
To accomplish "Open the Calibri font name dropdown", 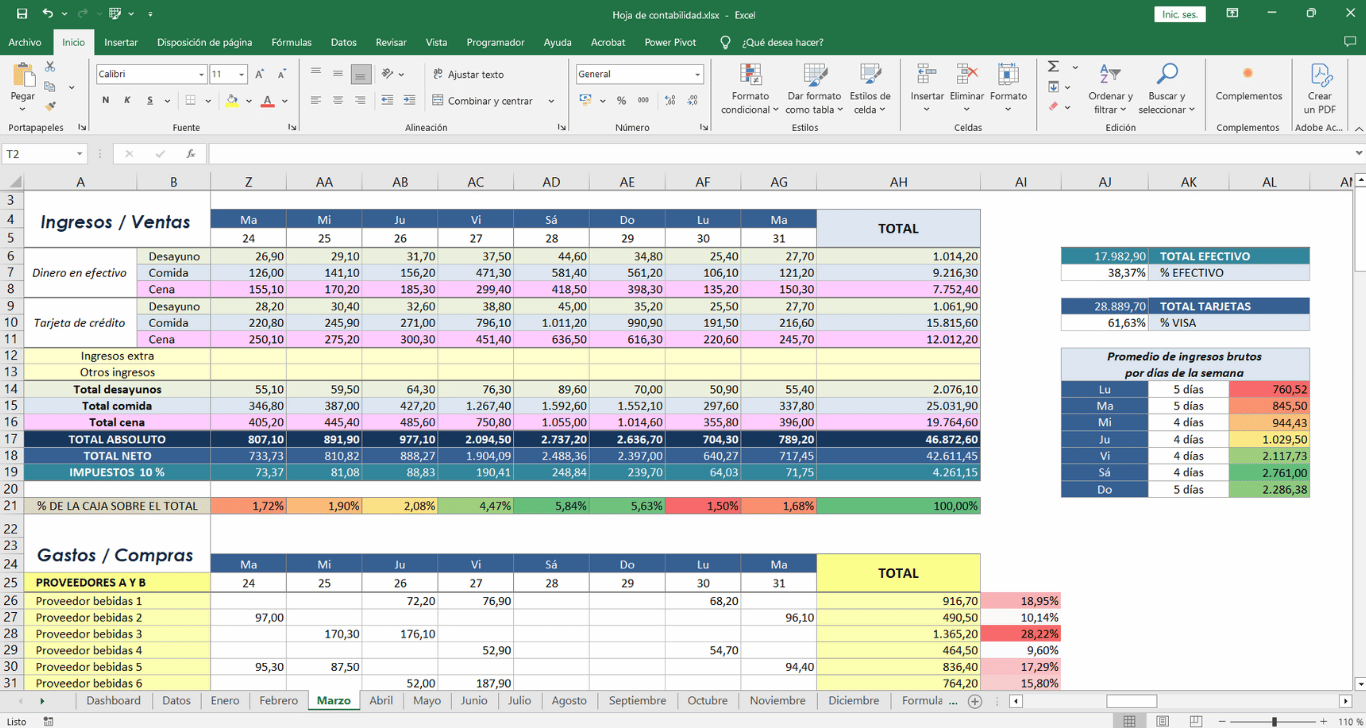I will pos(201,75).
